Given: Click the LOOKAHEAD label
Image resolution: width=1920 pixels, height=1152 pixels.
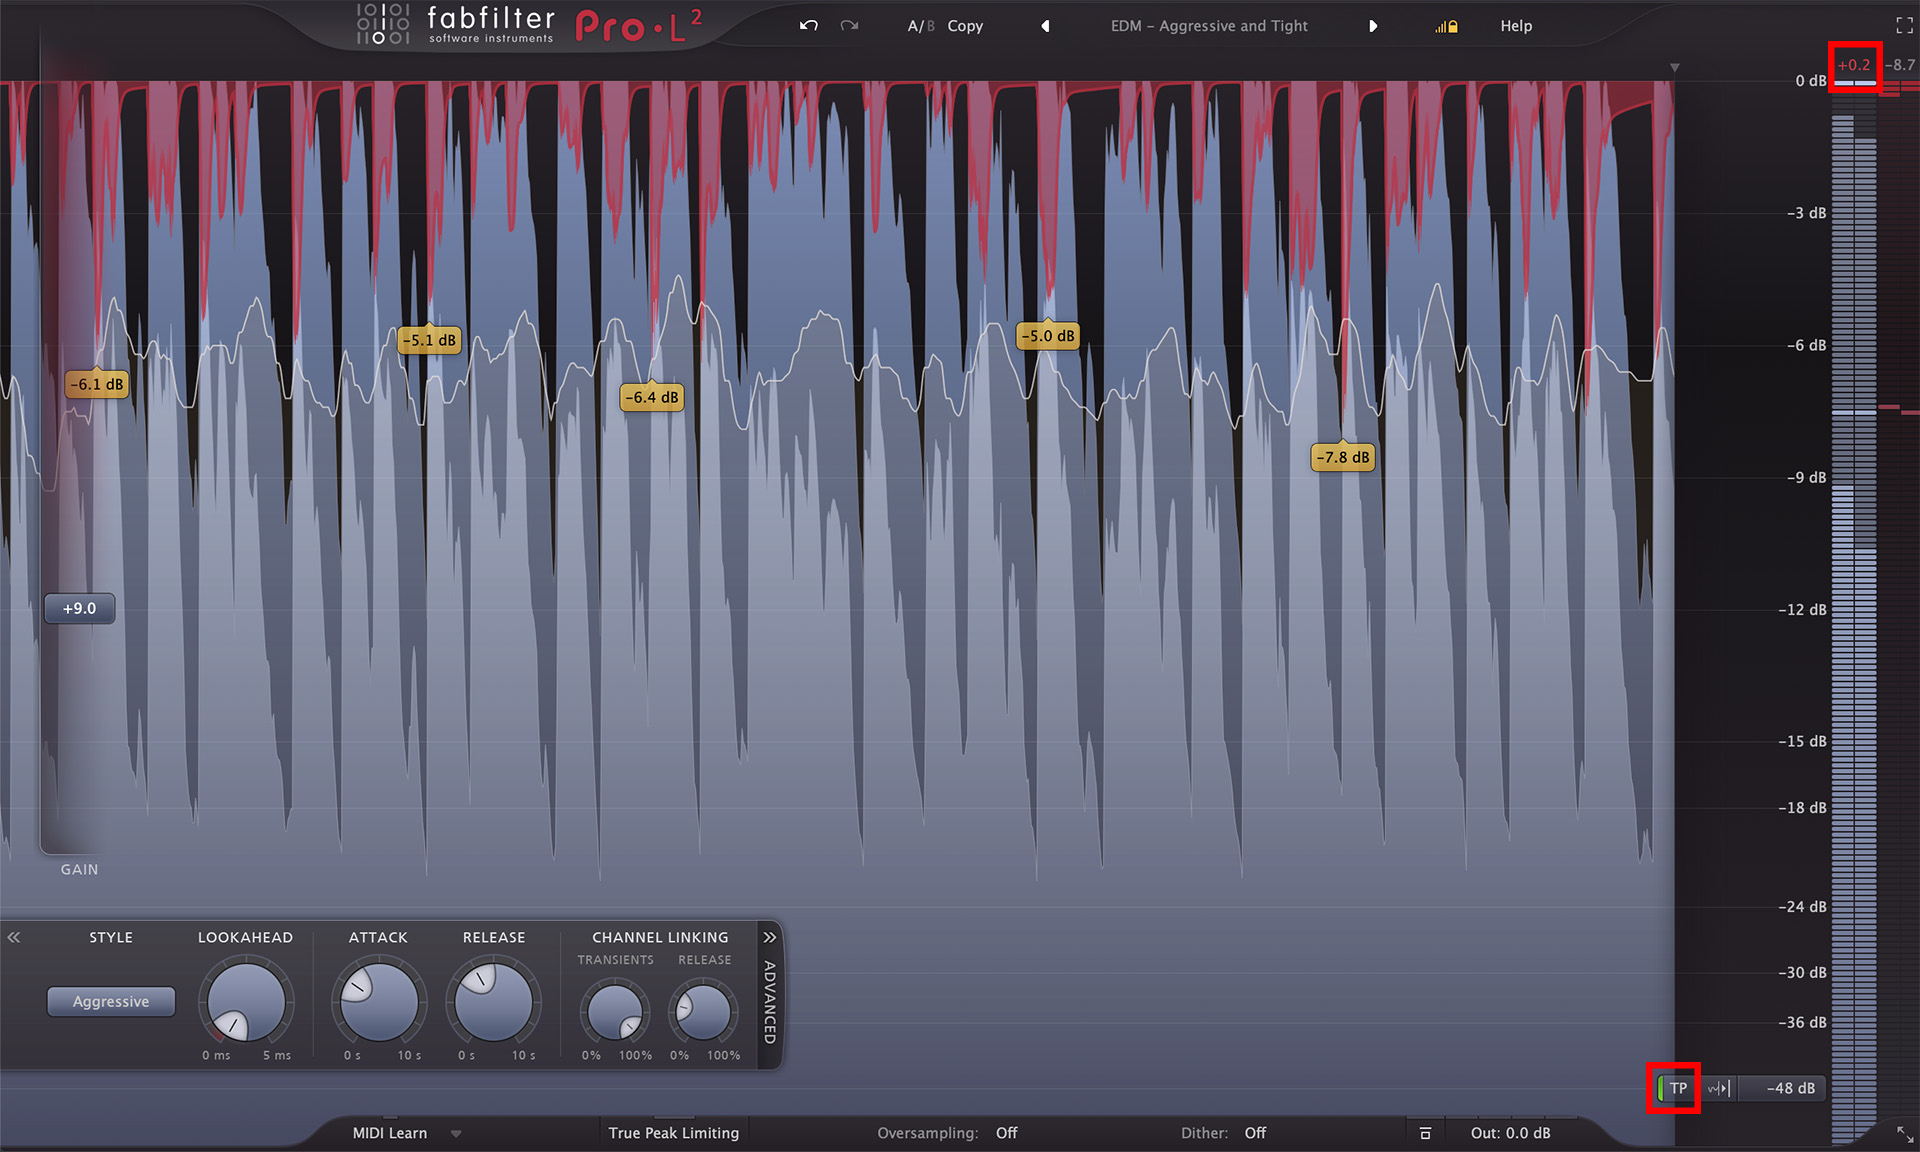Looking at the screenshot, I should 245,937.
